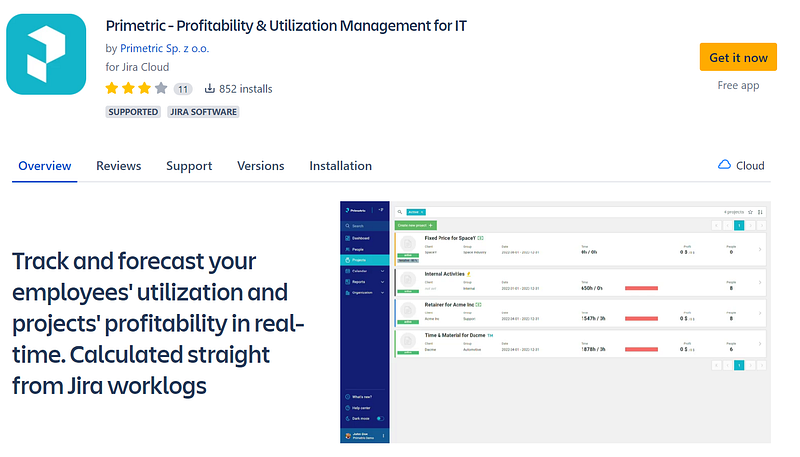This screenshot has height=457, width=800.
Task: Open the Primetric Sp. z o.o. vendor link
Action: 164,48
